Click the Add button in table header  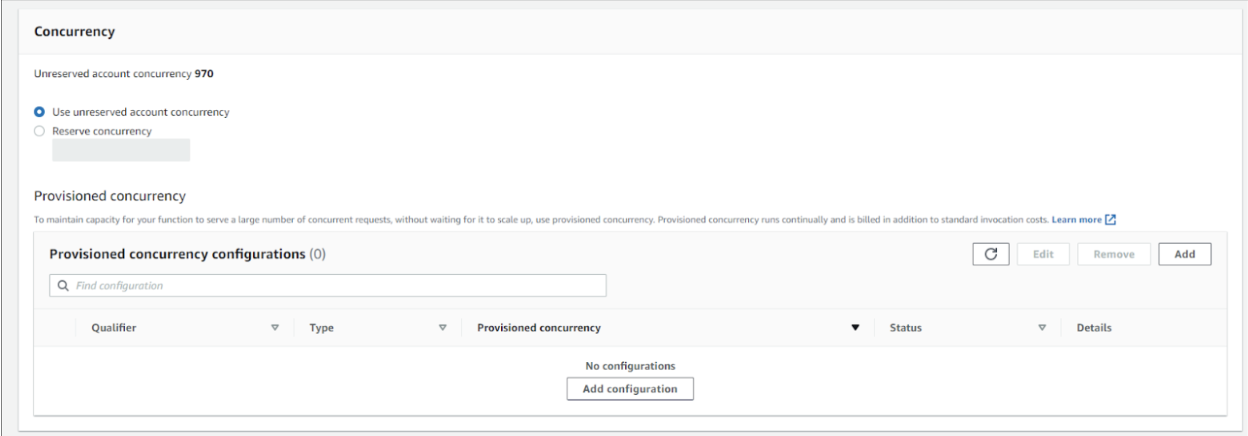point(1185,254)
